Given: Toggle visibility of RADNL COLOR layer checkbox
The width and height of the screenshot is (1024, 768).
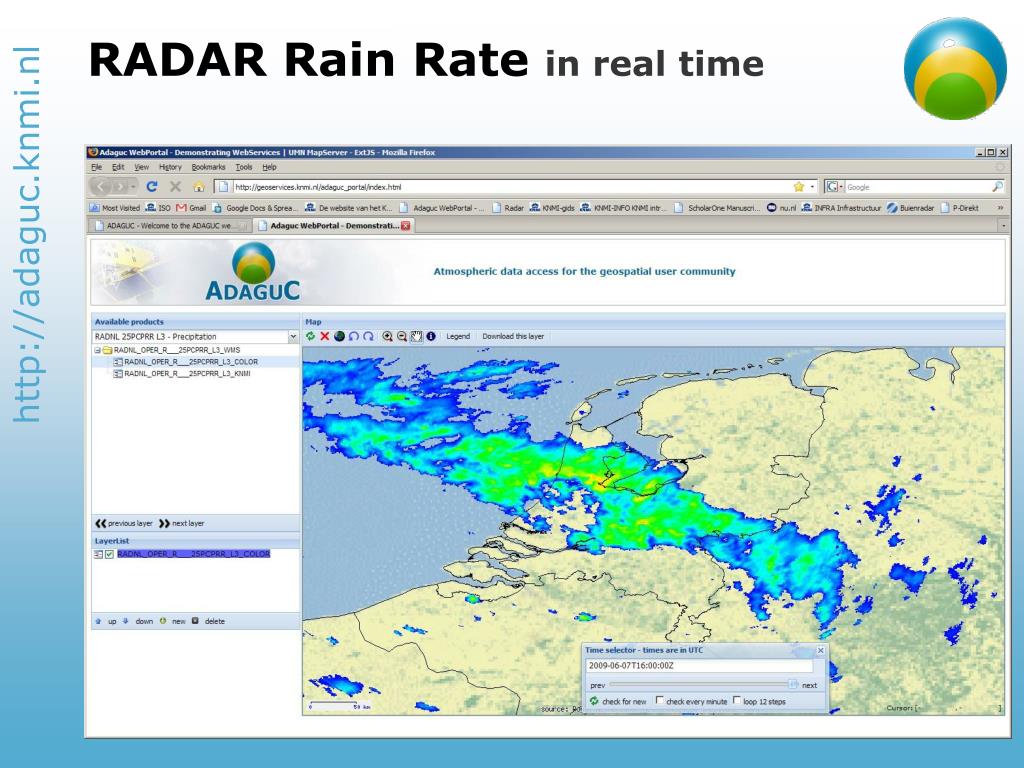Looking at the screenshot, I should point(110,554).
